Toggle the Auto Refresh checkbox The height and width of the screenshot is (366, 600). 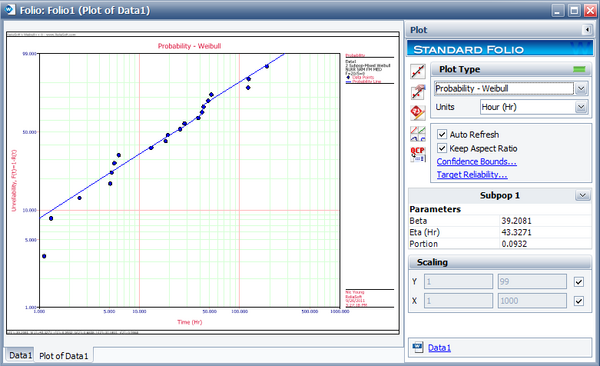[442, 134]
